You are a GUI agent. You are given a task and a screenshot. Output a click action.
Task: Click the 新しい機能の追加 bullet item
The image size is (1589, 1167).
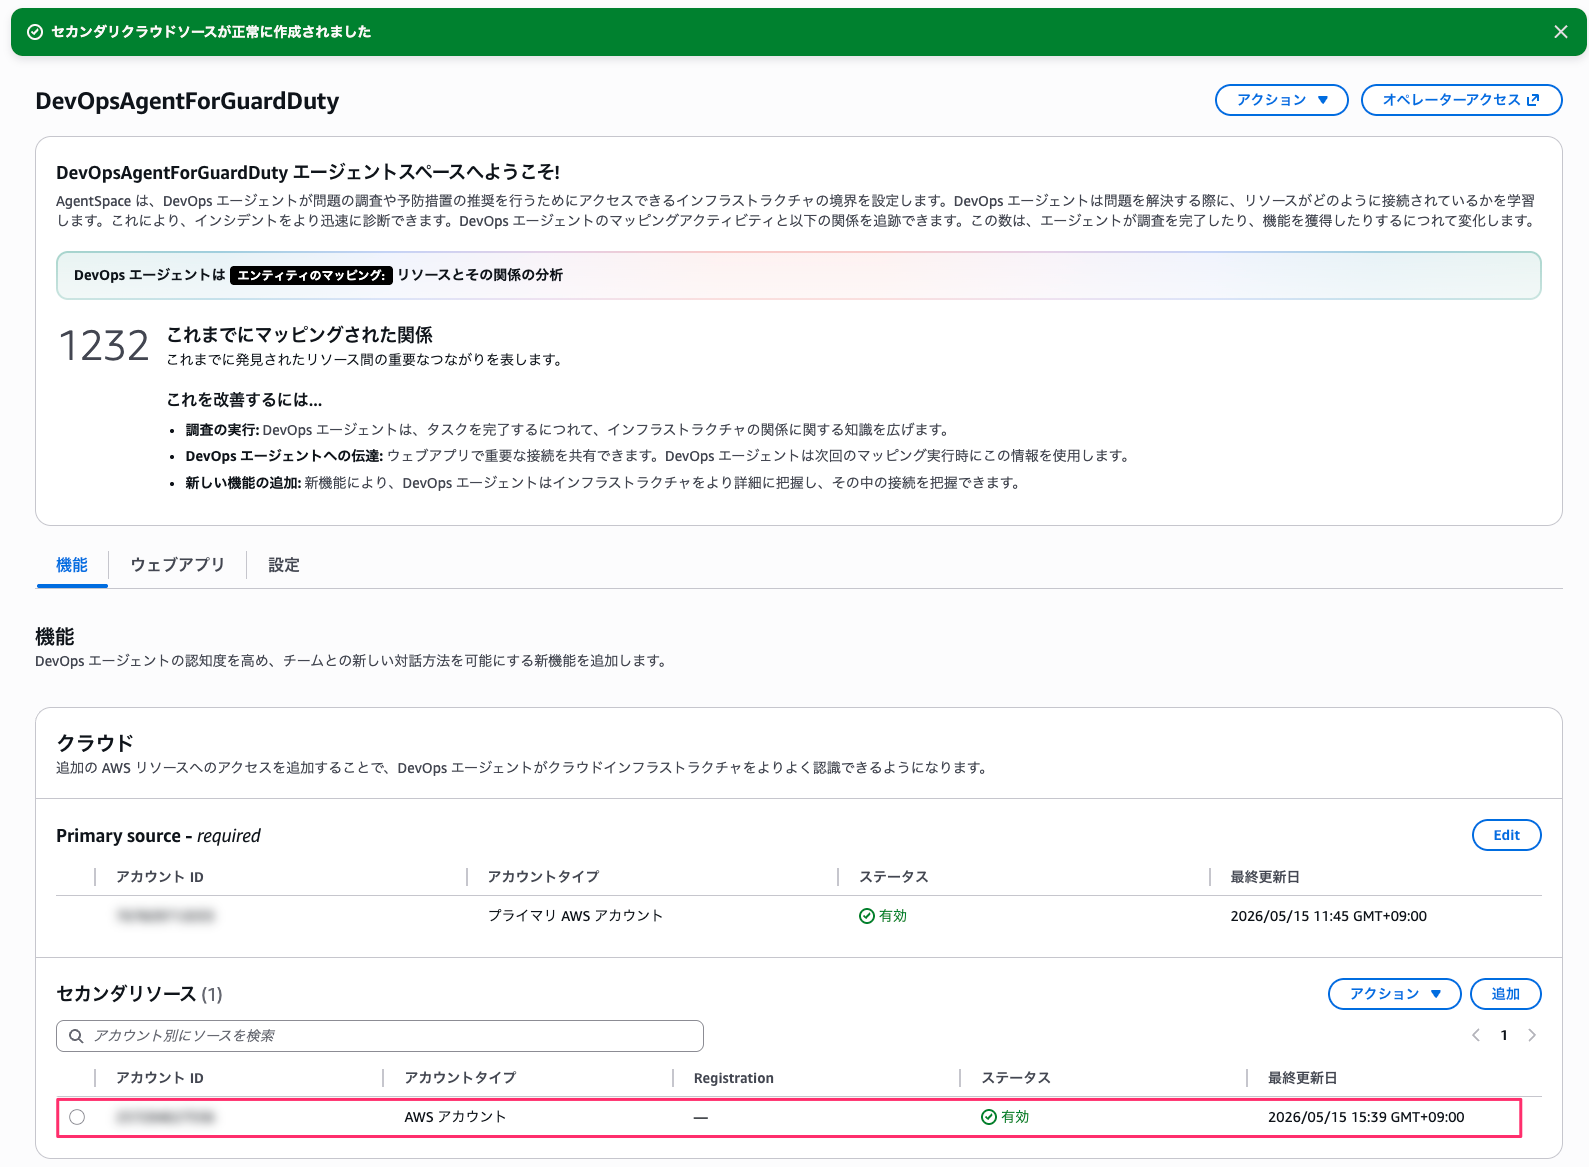click(602, 483)
